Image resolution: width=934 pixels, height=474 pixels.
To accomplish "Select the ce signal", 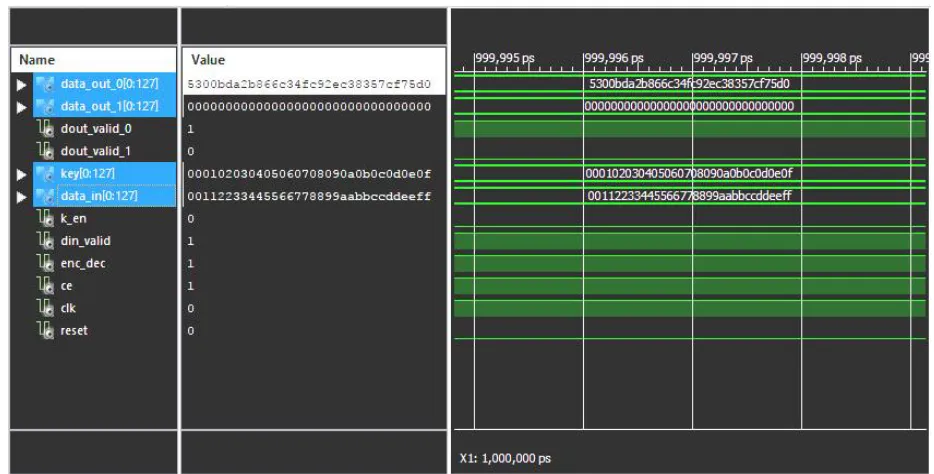I will (66, 286).
